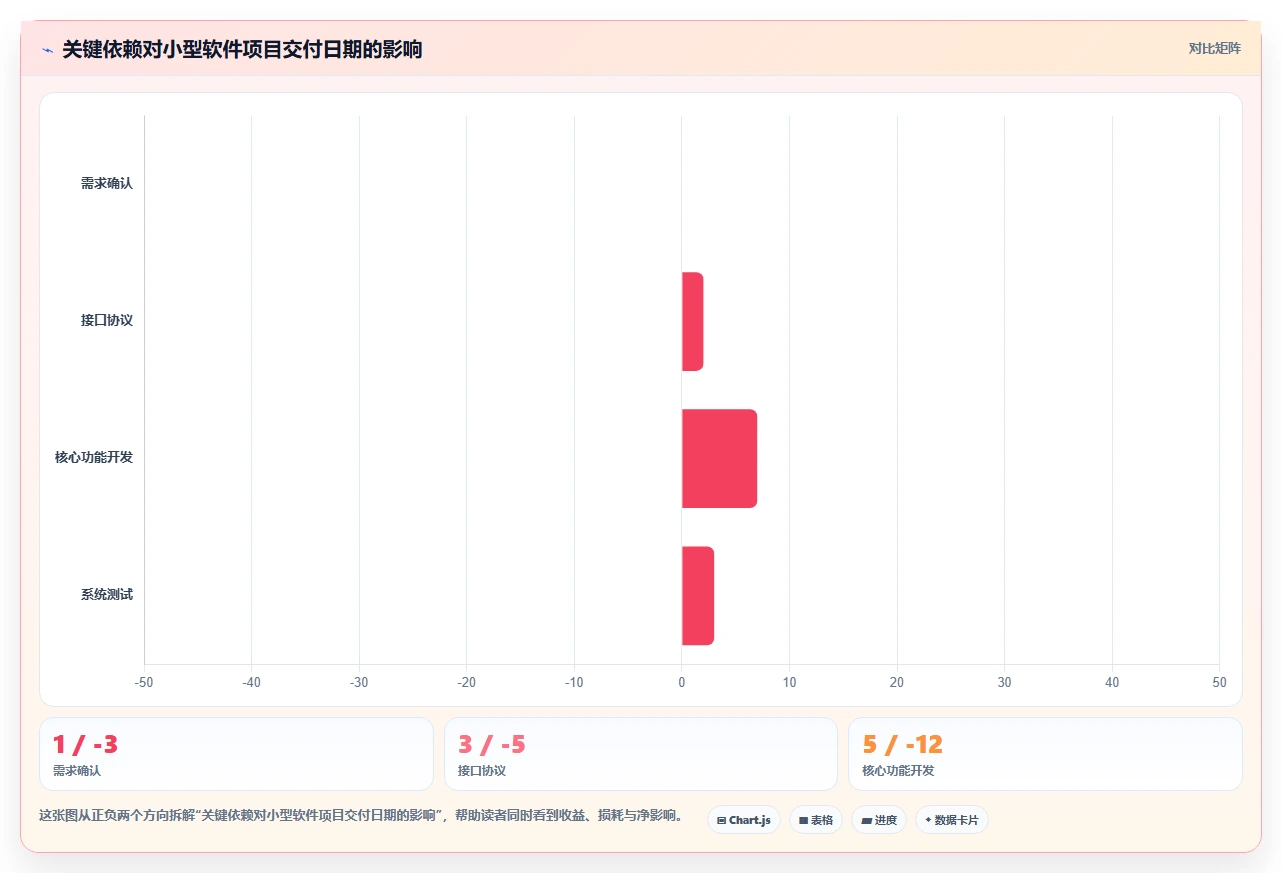Click the lightning icon beside the title
The height and width of the screenshot is (873, 1282).
[47, 50]
